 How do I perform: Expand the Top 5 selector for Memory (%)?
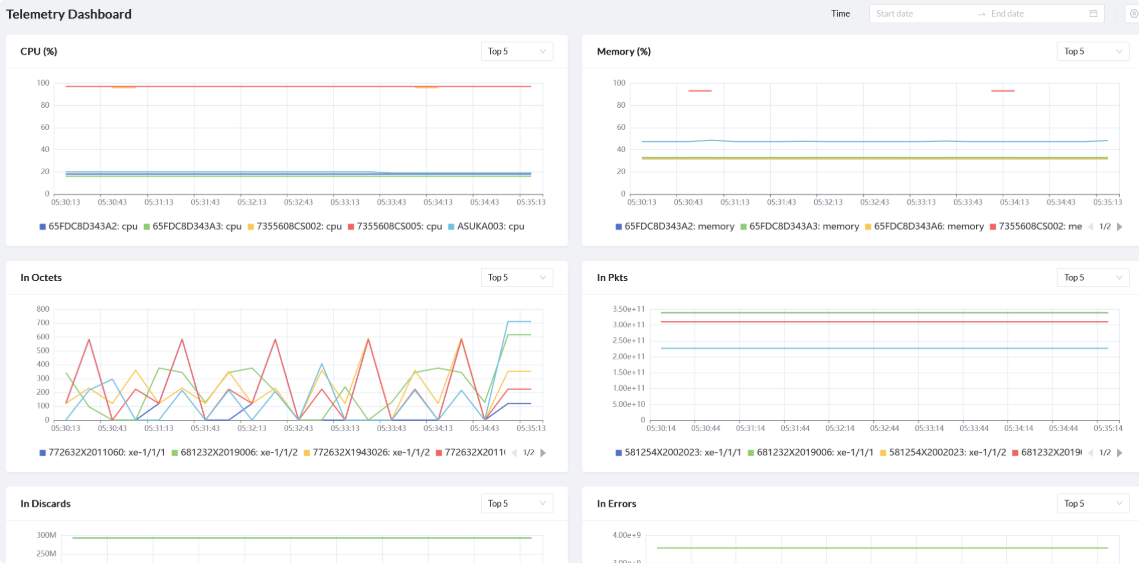1092,51
